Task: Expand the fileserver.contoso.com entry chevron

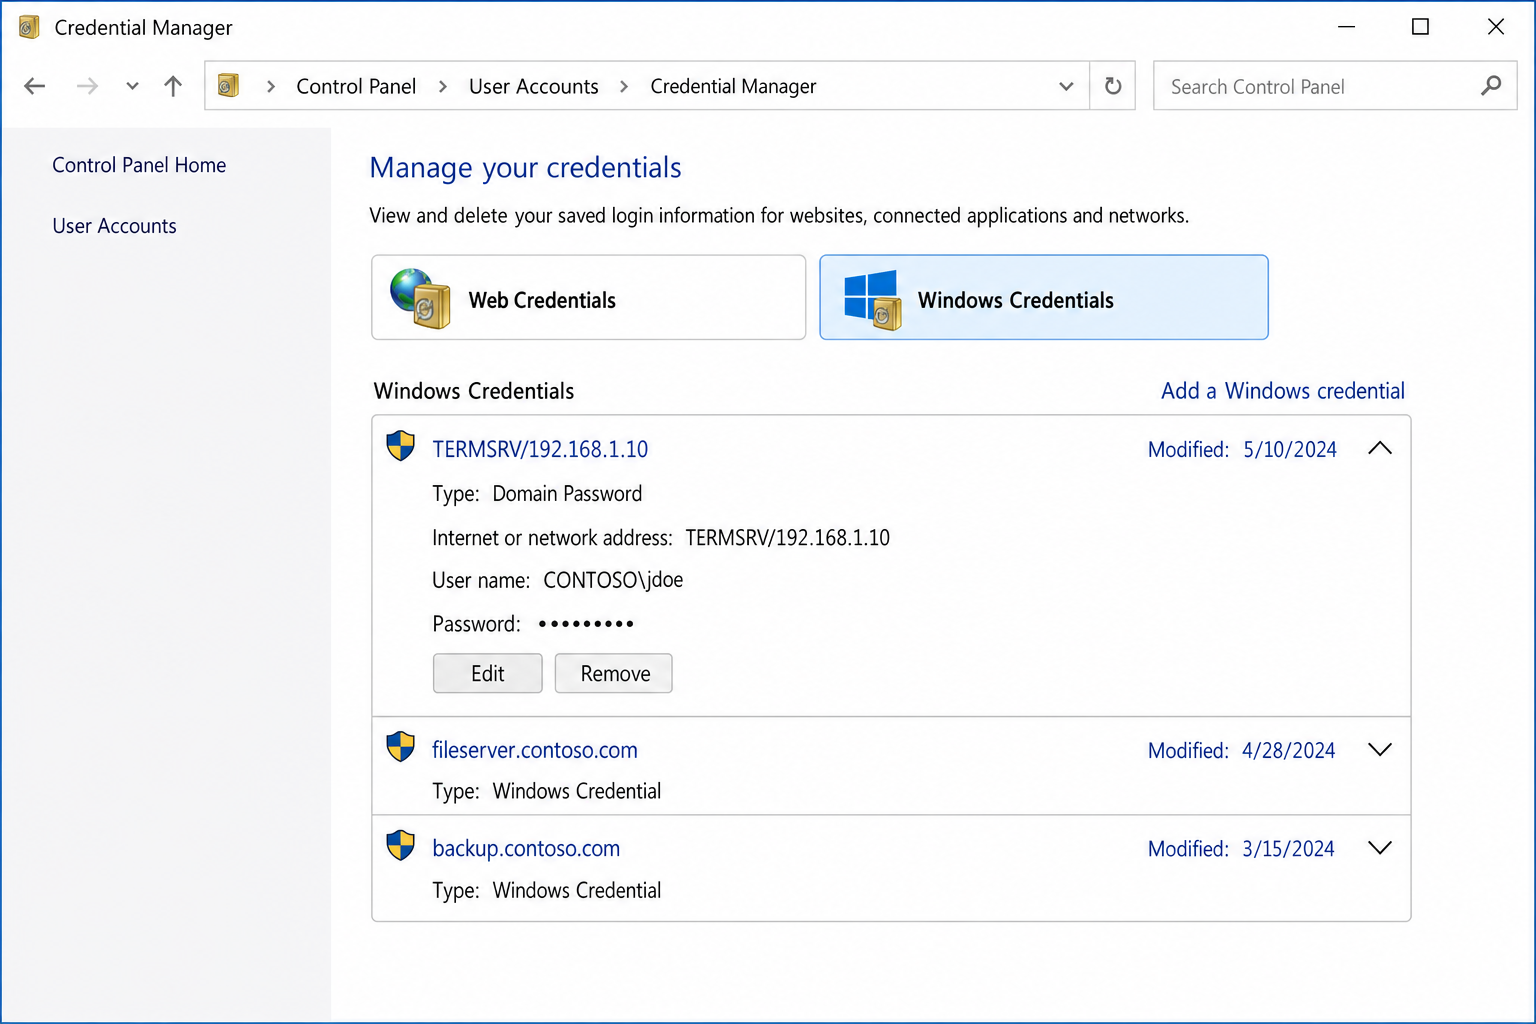Action: pyautogui.click(x=1380, y=750)
